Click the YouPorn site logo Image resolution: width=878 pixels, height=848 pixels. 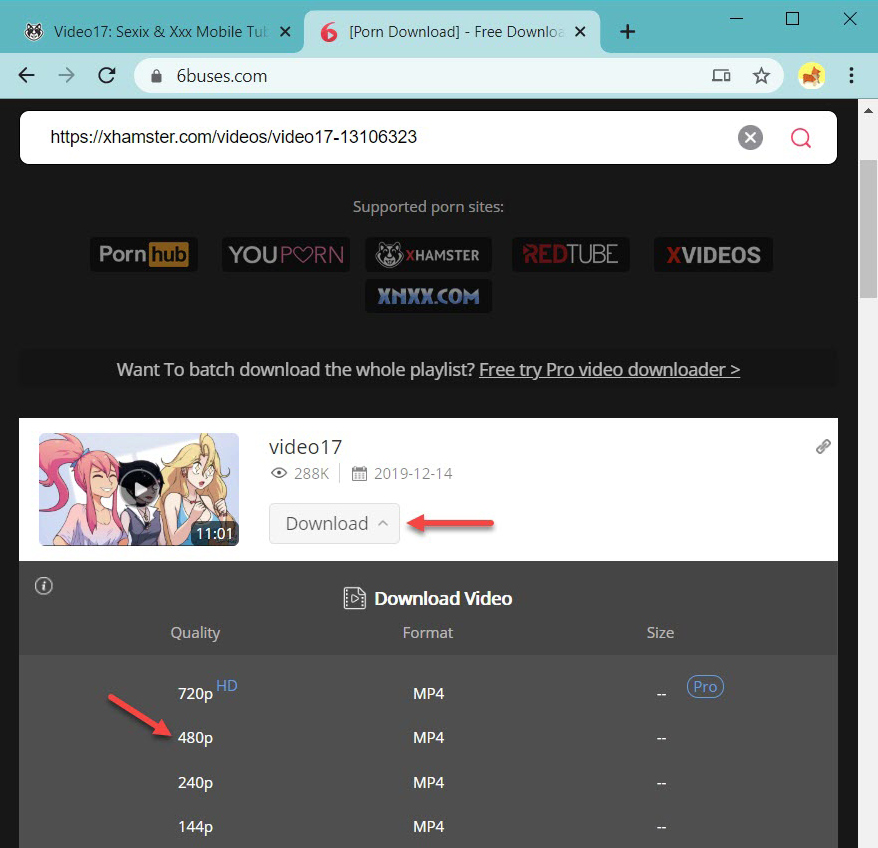click(x=286, y=254)
